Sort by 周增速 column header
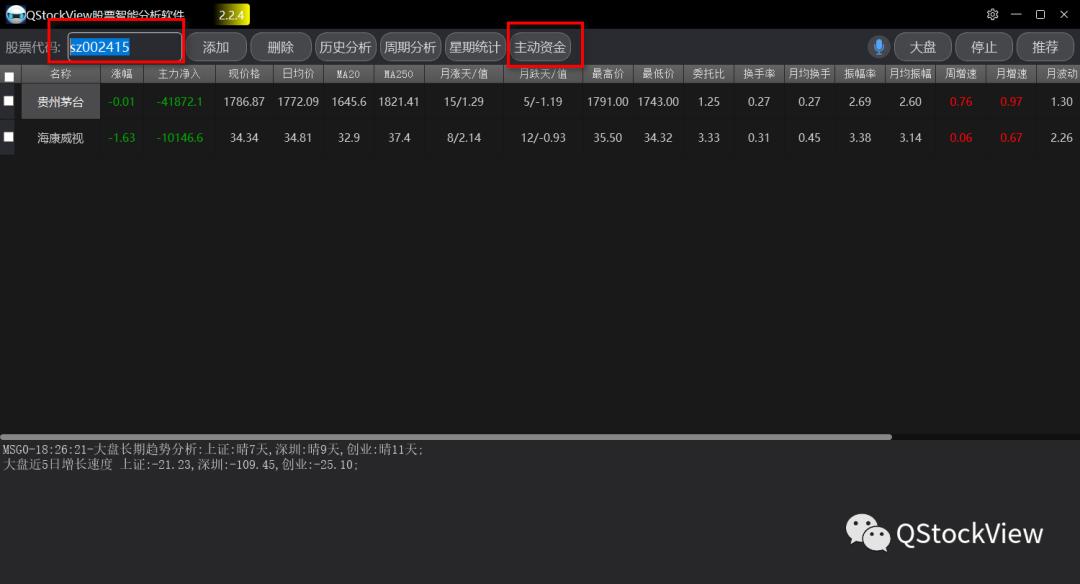The width and height of the screenshot is (1080, 584). [961, 74]
